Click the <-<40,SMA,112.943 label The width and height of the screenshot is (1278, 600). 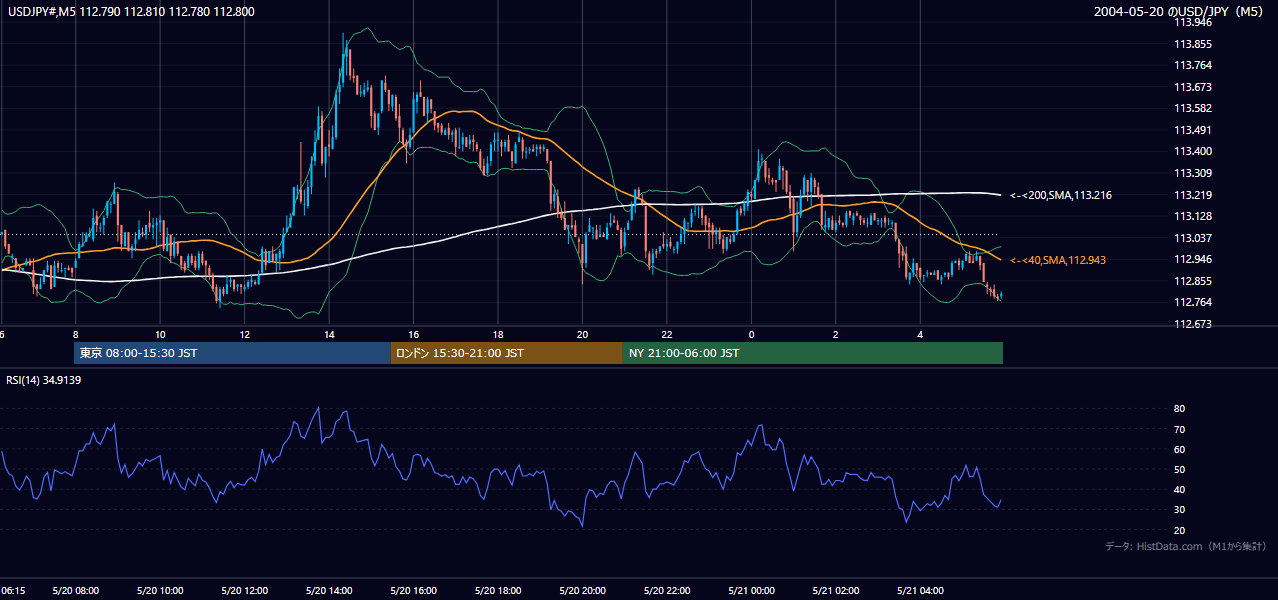coord(1057,260)
